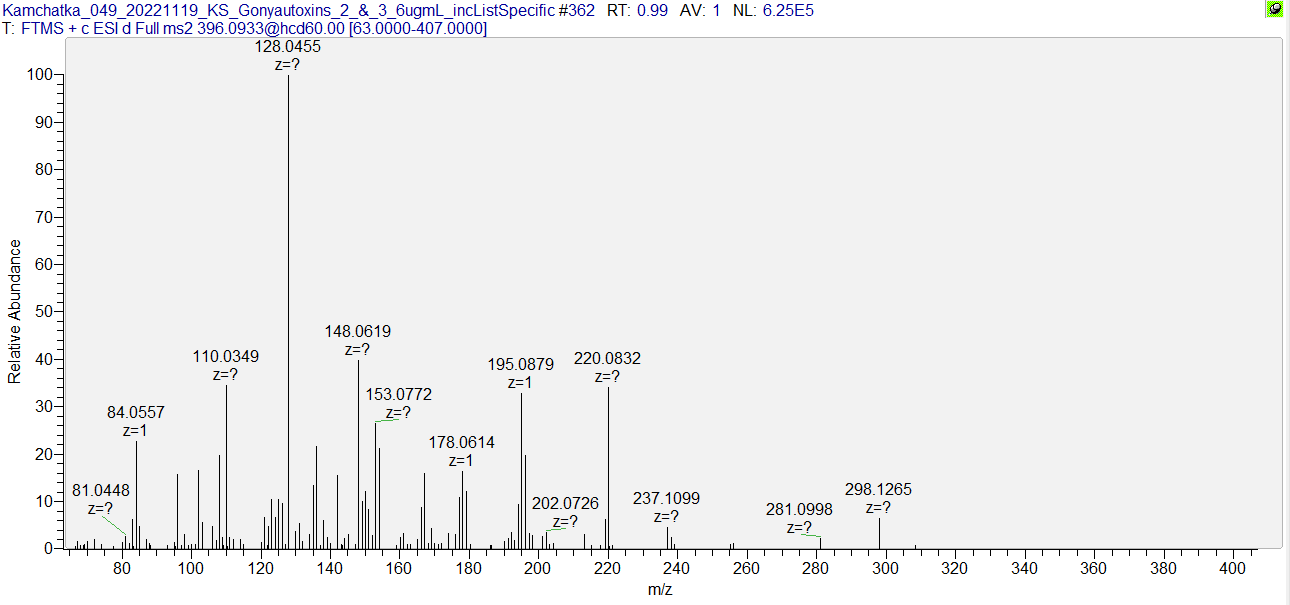1290x605 pixels.
Task: Select the 195.0879 peak label
Action: point(520,364)
